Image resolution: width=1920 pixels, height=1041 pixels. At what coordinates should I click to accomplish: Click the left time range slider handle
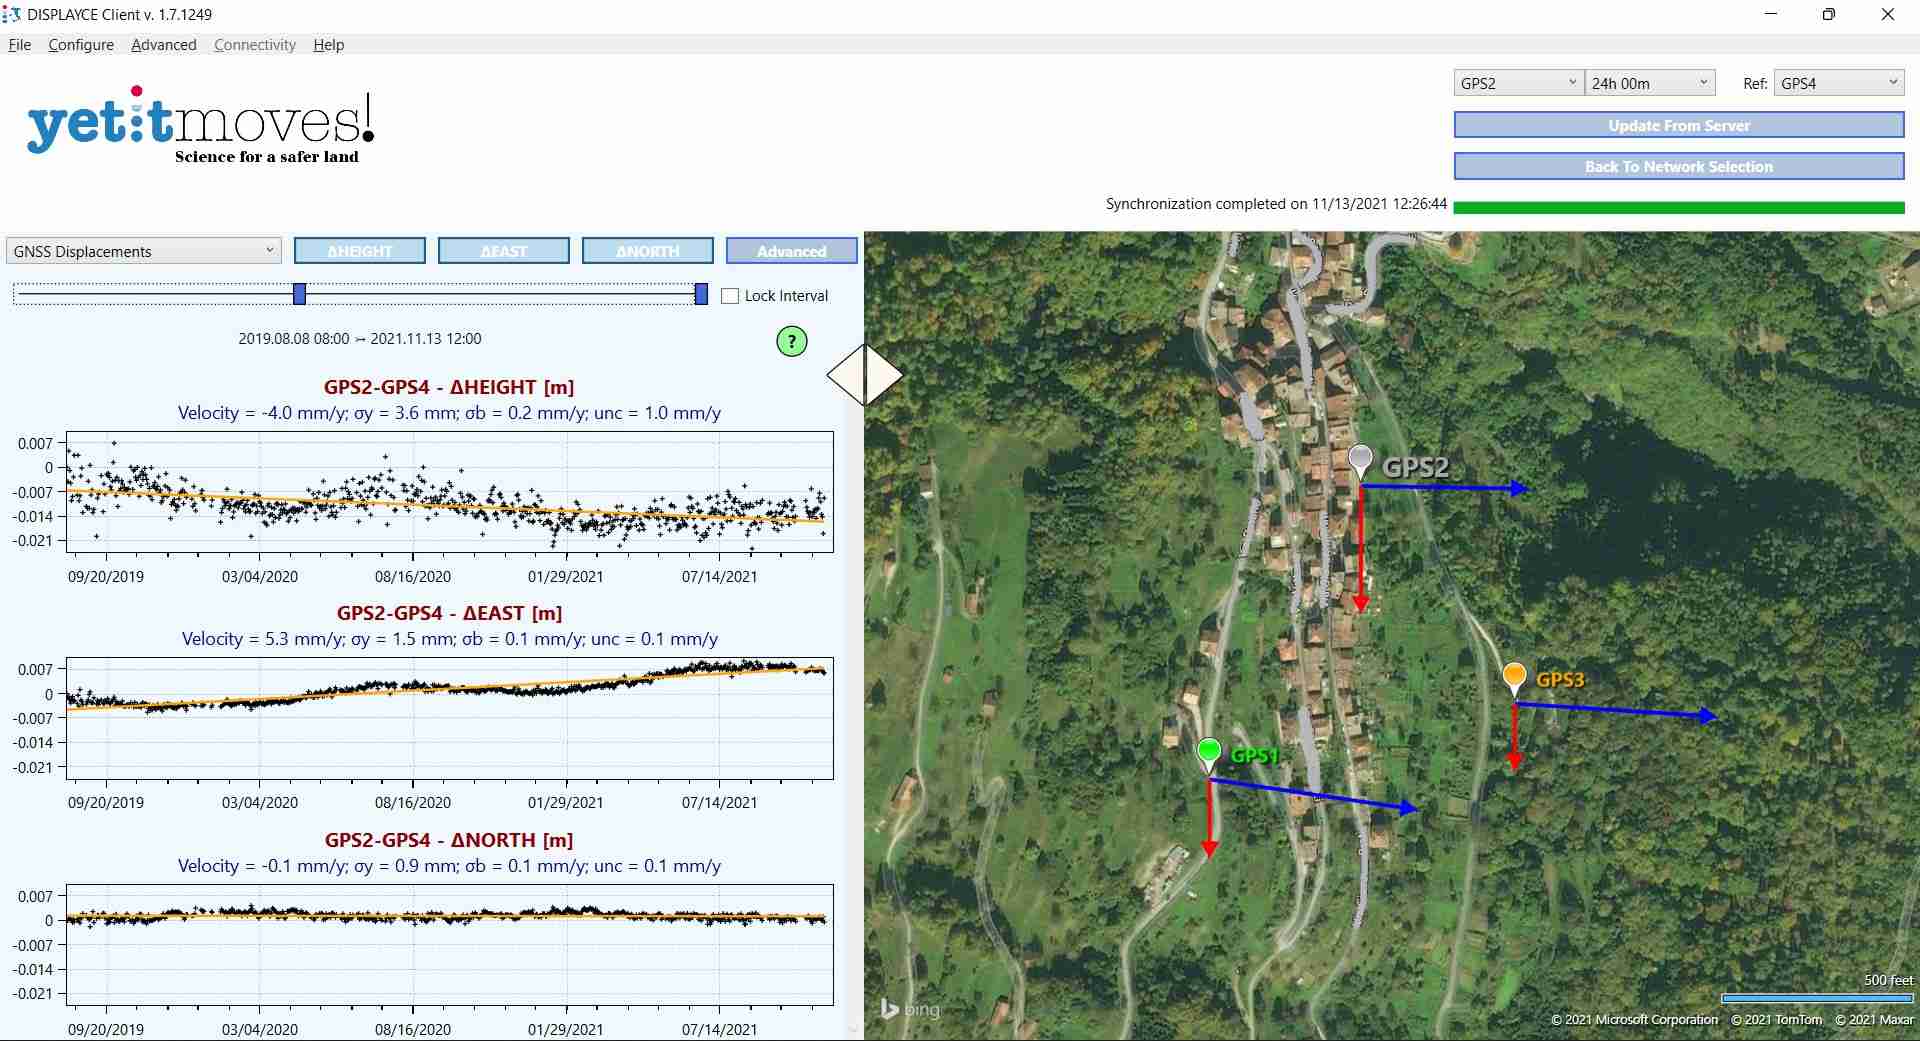299,294
